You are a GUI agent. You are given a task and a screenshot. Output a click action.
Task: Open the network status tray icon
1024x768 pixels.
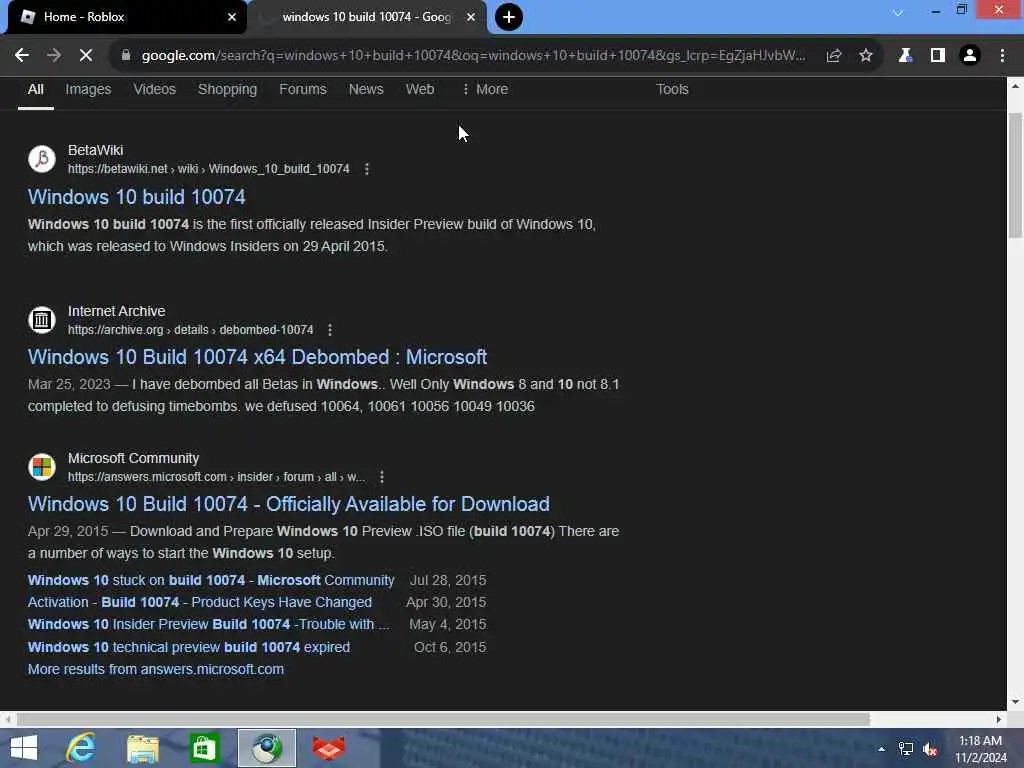click(x=906, y=749)
